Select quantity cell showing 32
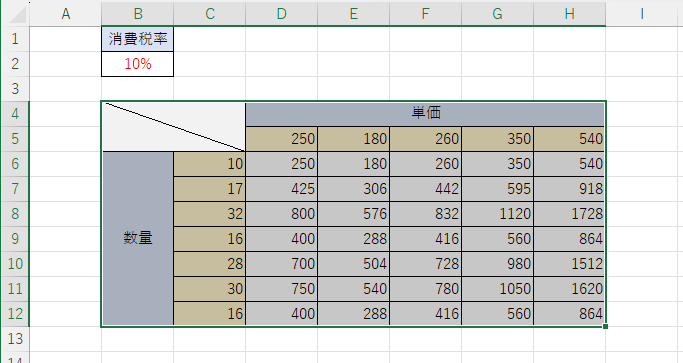This screenshot has width=683, height=363. pyautogui.click(x=210, y=214)
